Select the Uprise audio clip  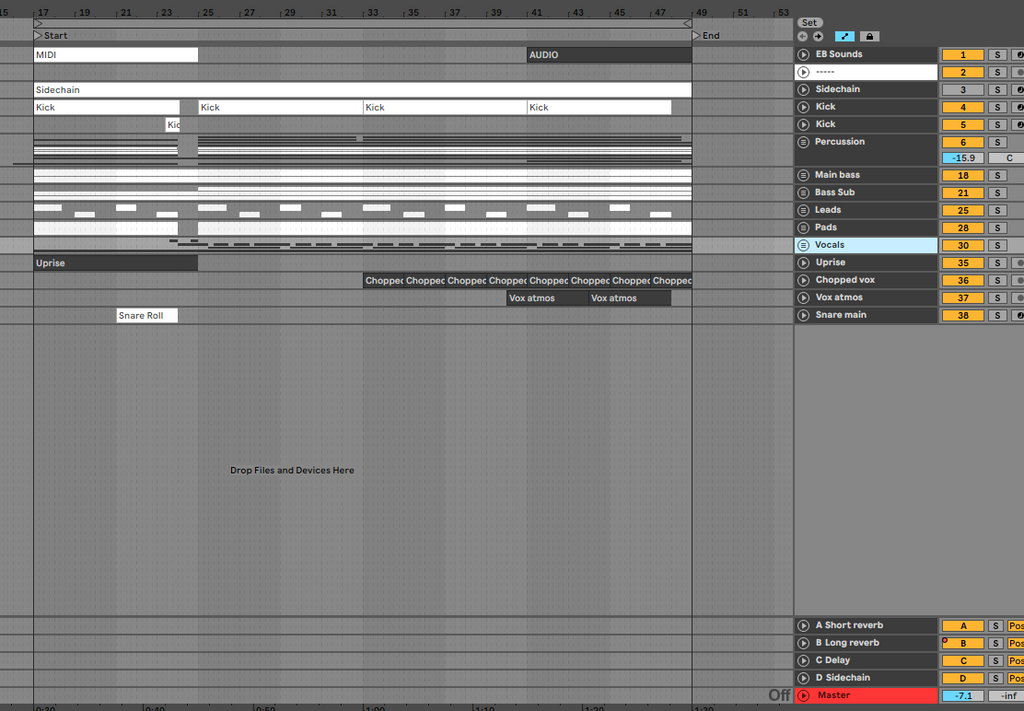116,262
